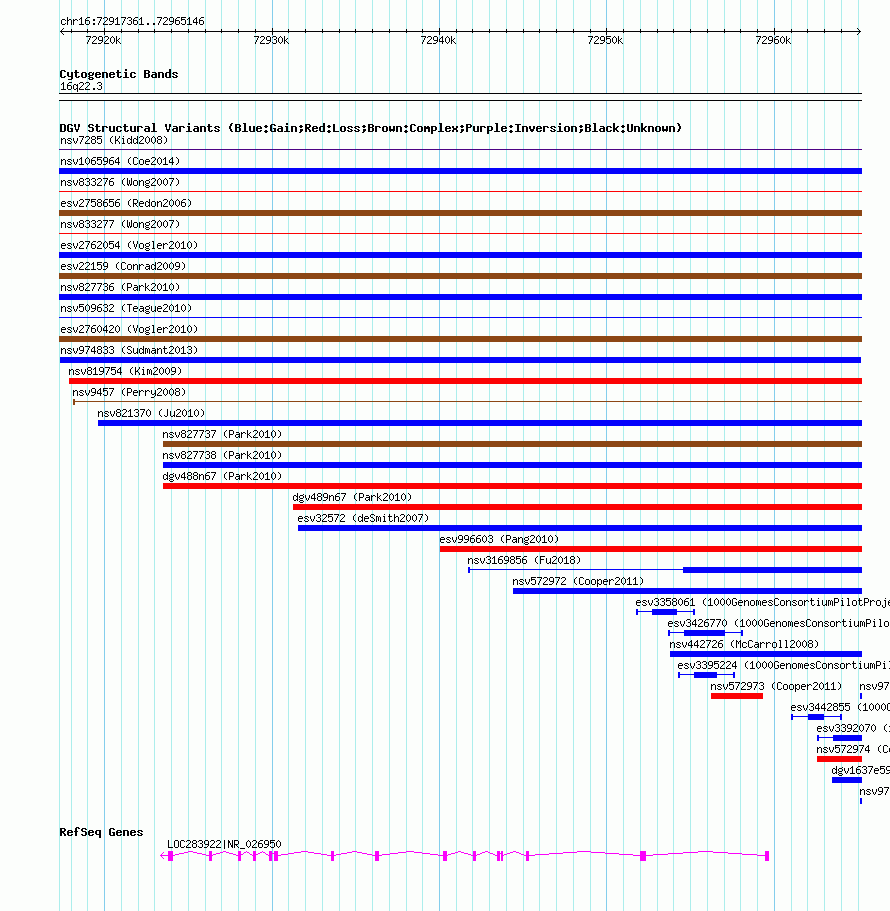
Task: Open the nsv572972 (Cooper2011) label
Action: coord(578,581)
